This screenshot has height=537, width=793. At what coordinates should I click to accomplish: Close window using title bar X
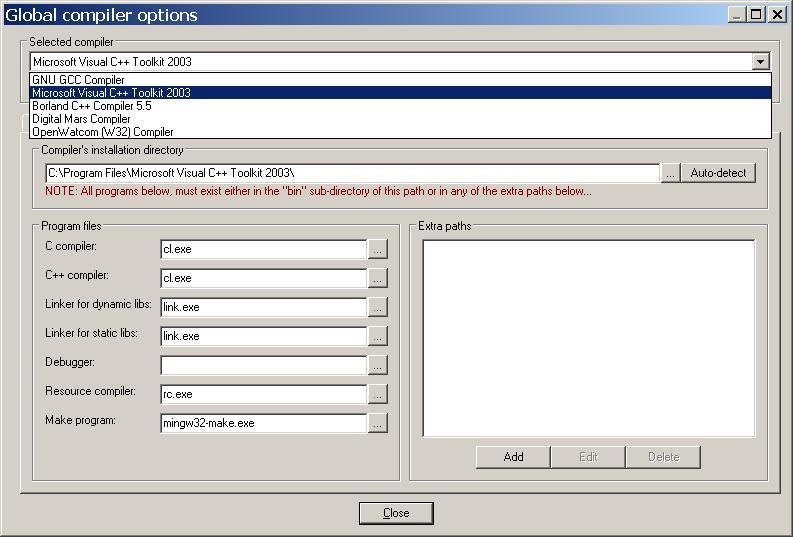[x=777, y=15]
